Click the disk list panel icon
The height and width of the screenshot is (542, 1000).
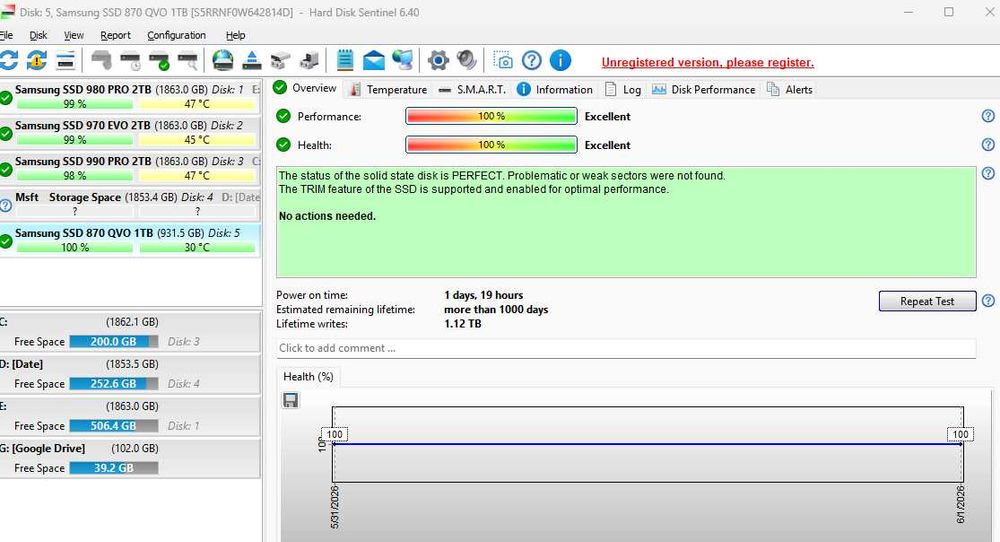[66, 61]
